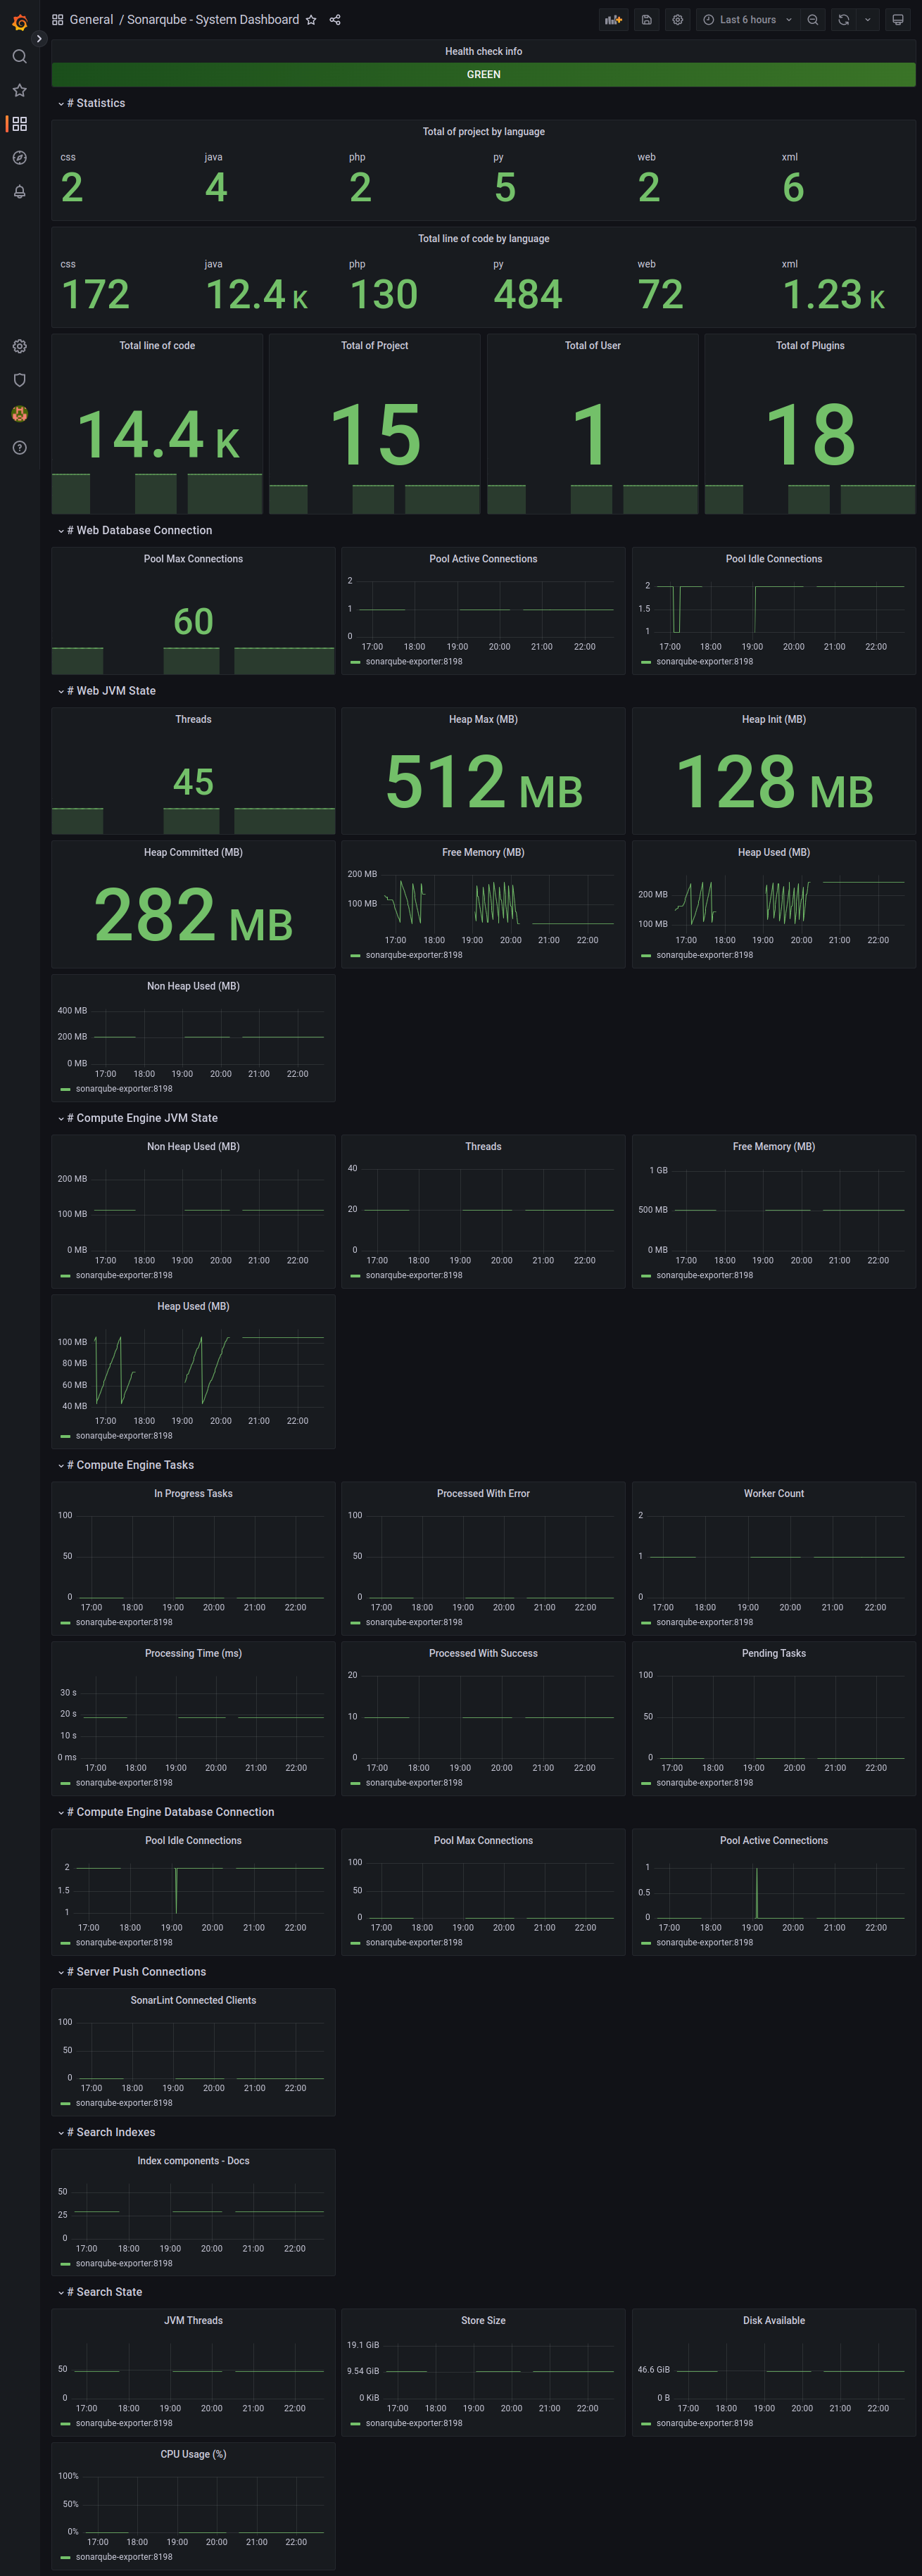Toggle sonarqube-exporter series in Disk Available legend

[705, 2423]
